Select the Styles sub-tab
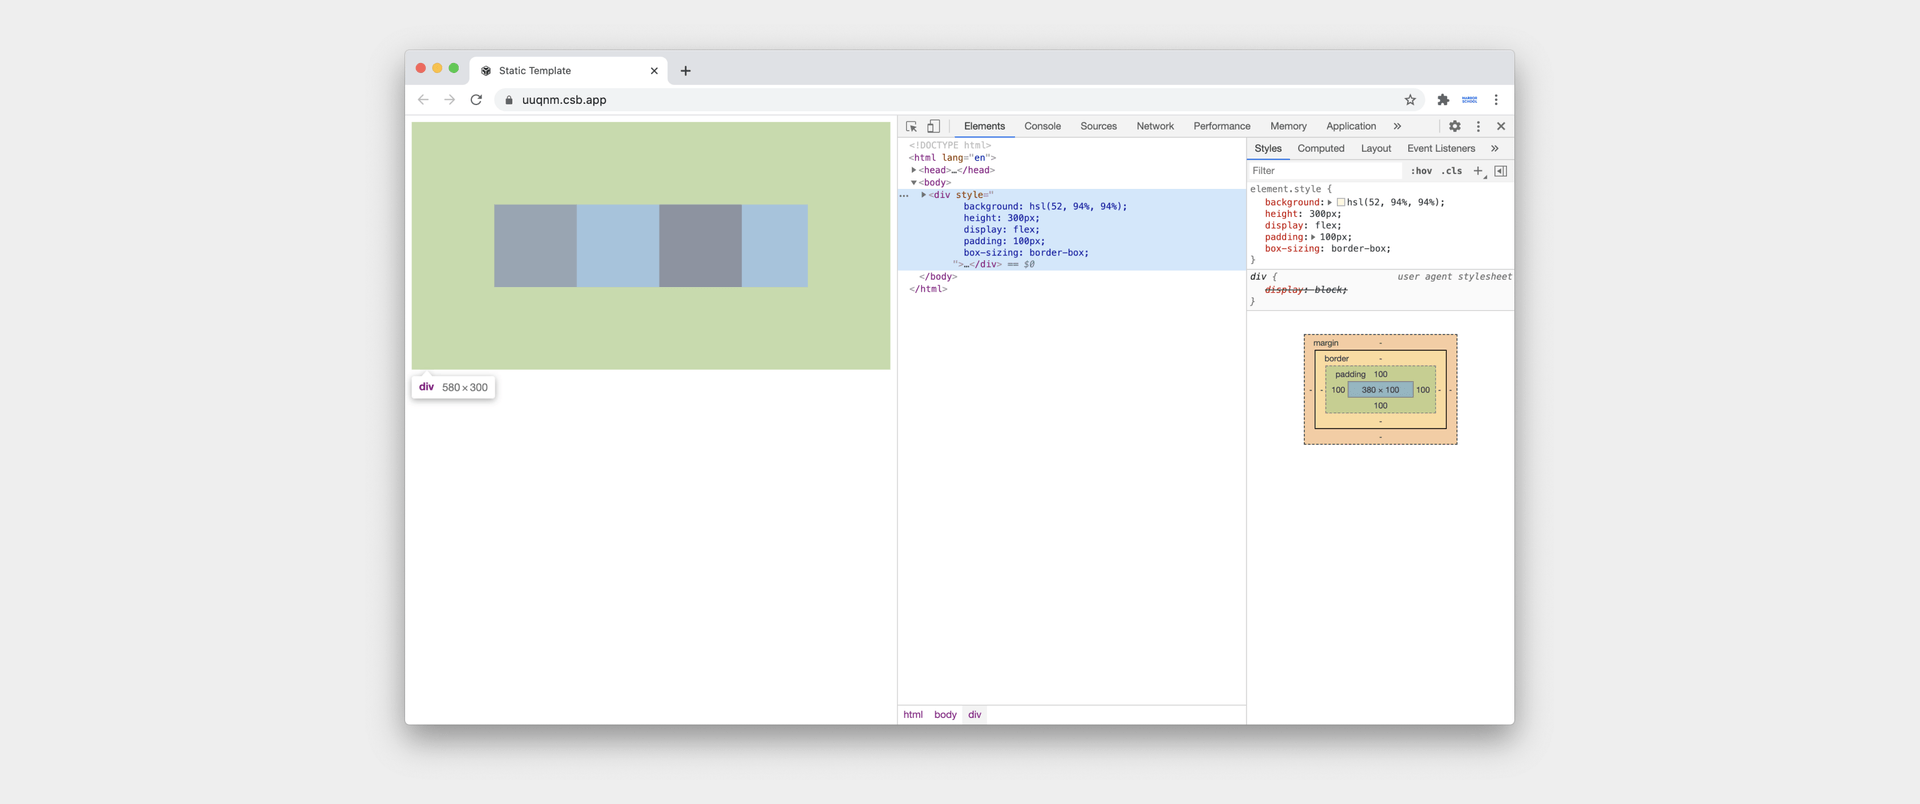The height and width of the screenshot is (804, 1920). (1268, 148)
